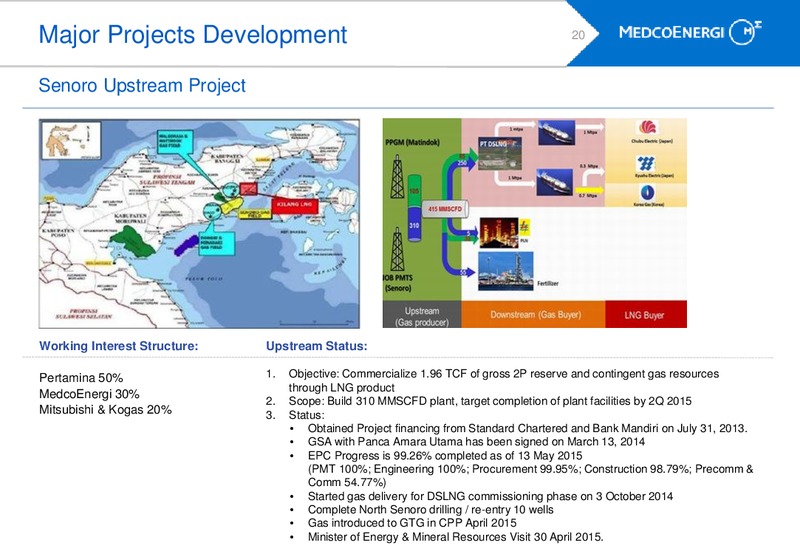Click the PLN lightning logo
Viewport: 800px width, 554px height.
click(x=524, y=228)
